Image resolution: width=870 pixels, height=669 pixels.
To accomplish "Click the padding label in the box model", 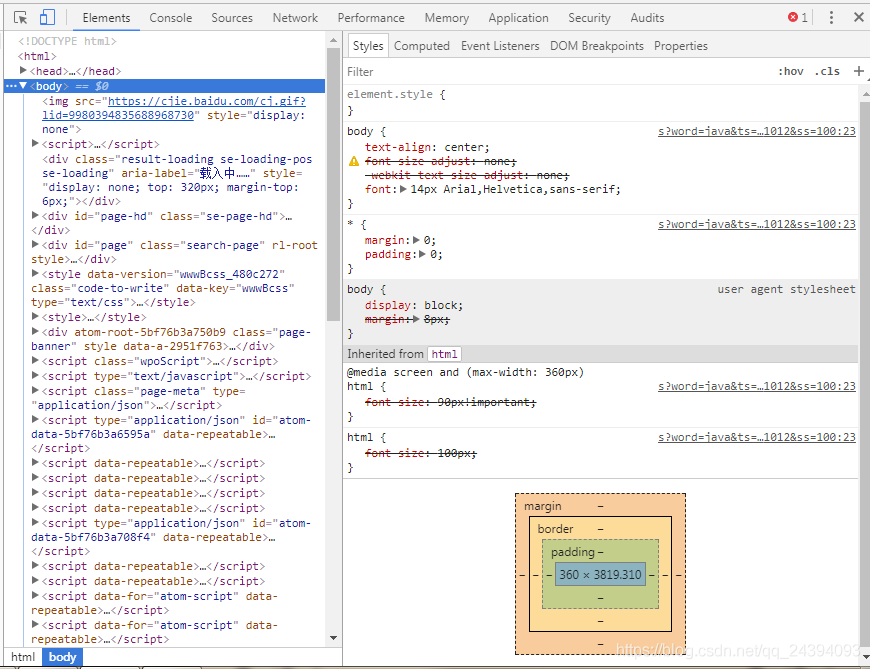I will (x=573, y=552).
